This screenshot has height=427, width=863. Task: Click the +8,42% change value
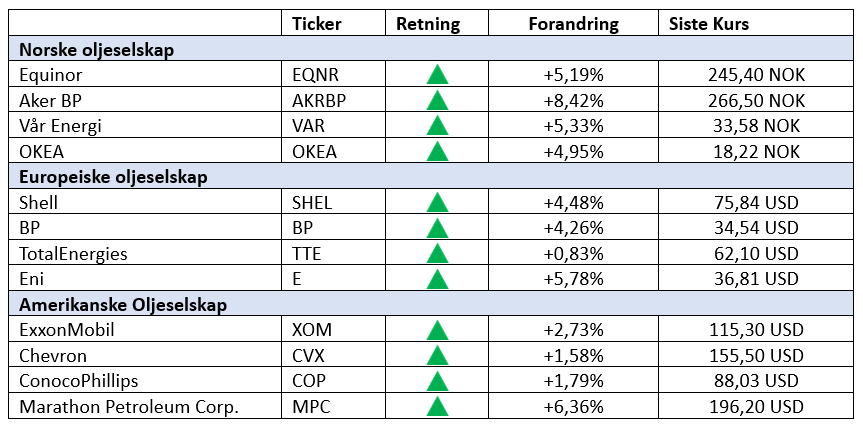pyautogui.click(x=573, y=100)
